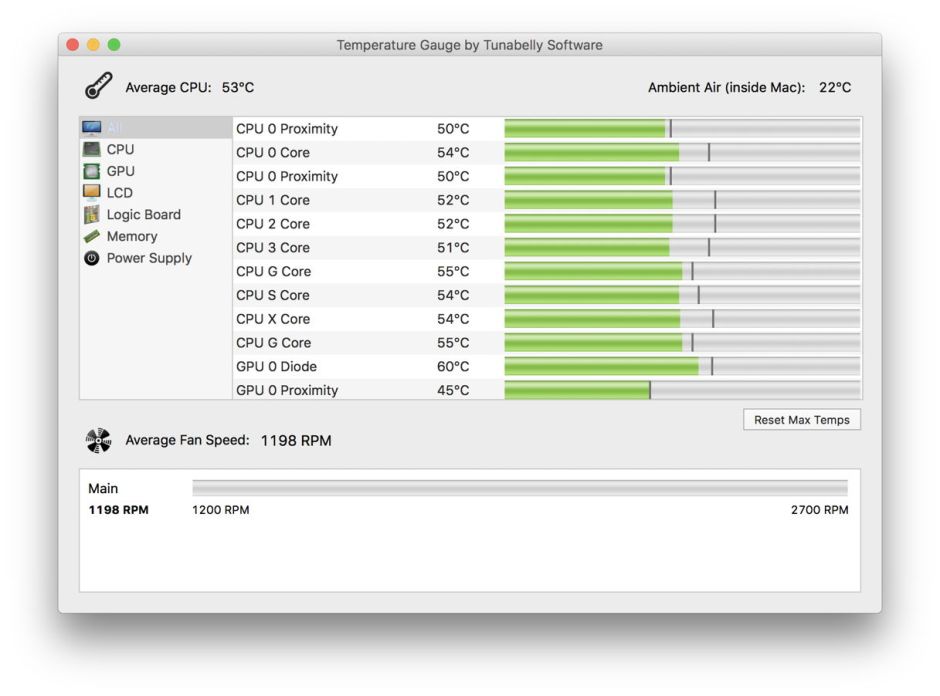The width and height of the screenshot is (940, 696).
Task: Click the Main fan speed bar
Action: [520, 488]
